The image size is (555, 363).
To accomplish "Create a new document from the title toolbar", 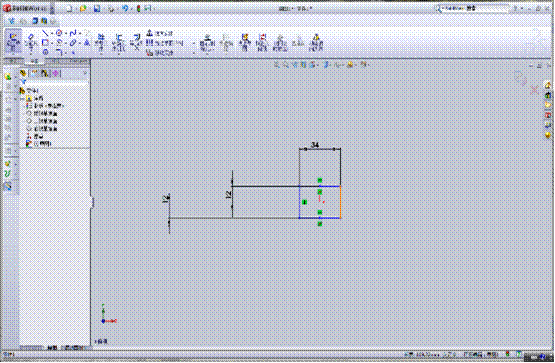I will (x=69, y=8).
